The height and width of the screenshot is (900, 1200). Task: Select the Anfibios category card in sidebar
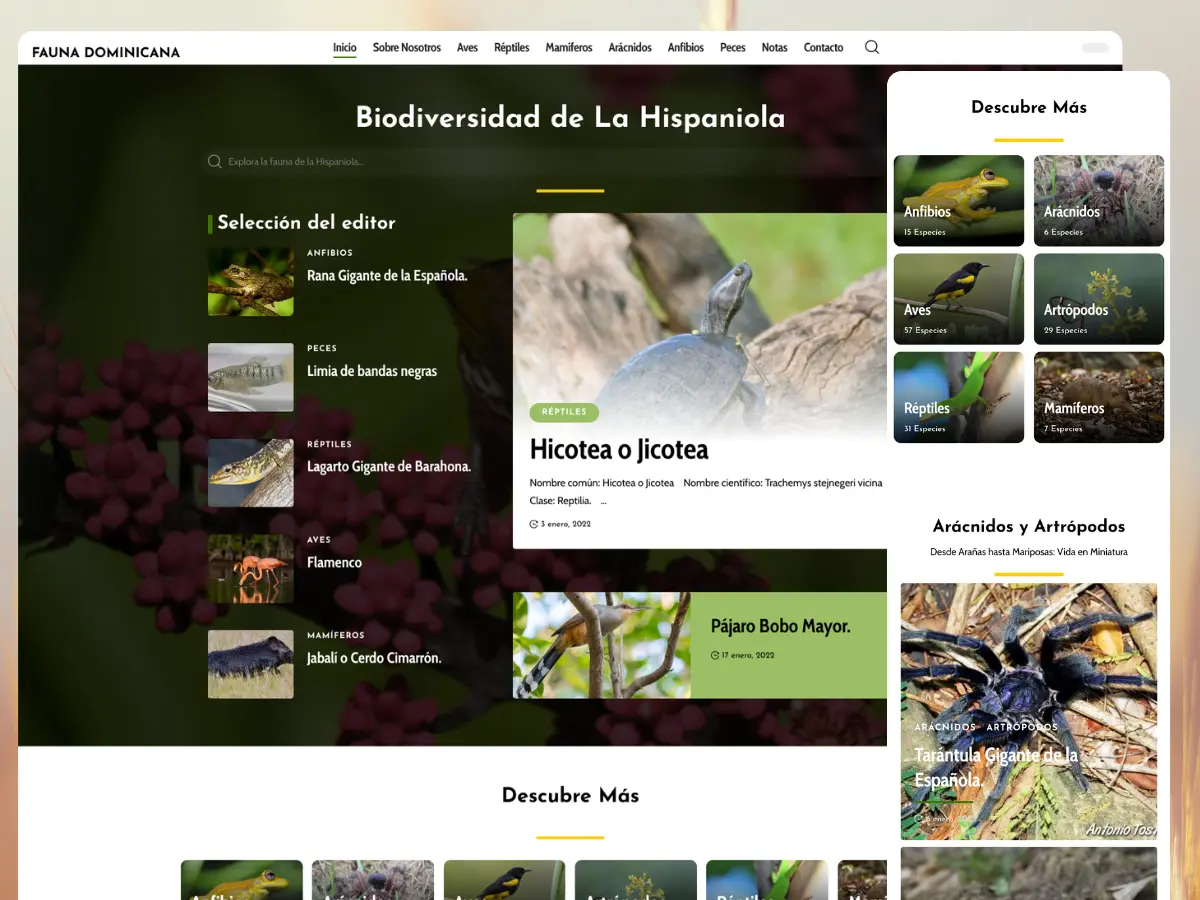(x=959, y=200)
